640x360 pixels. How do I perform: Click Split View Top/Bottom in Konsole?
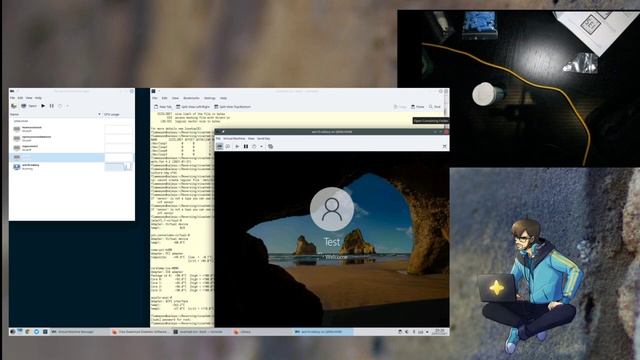click(232, 107)
